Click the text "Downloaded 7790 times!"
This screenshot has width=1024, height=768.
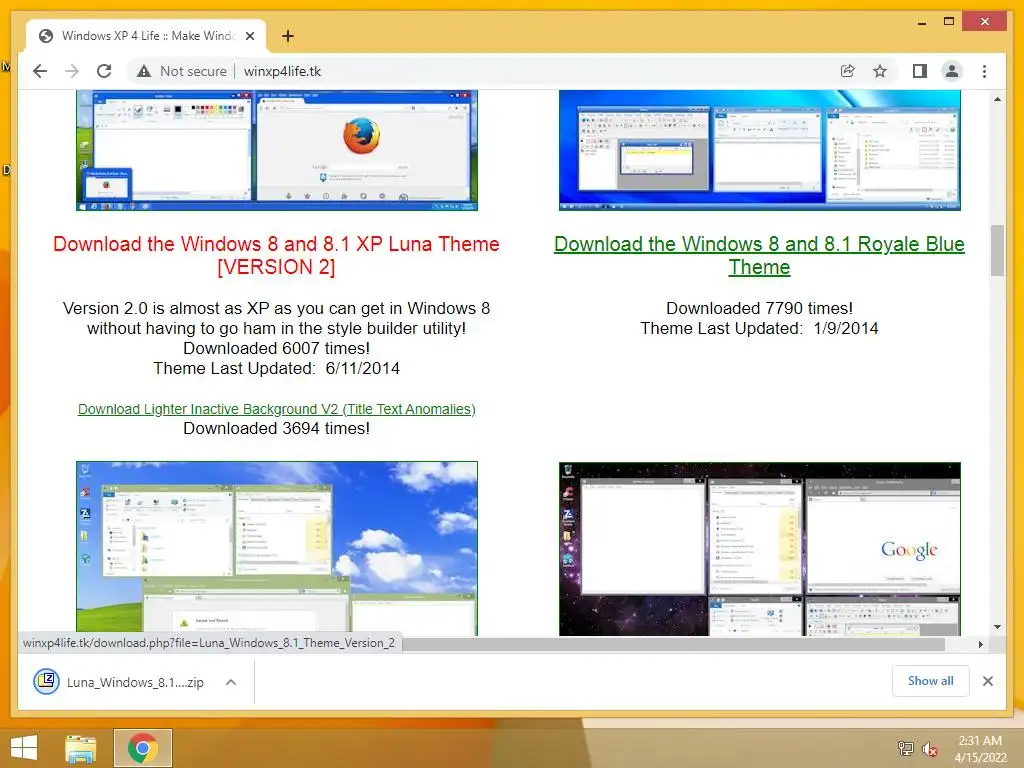pos(759,308)
